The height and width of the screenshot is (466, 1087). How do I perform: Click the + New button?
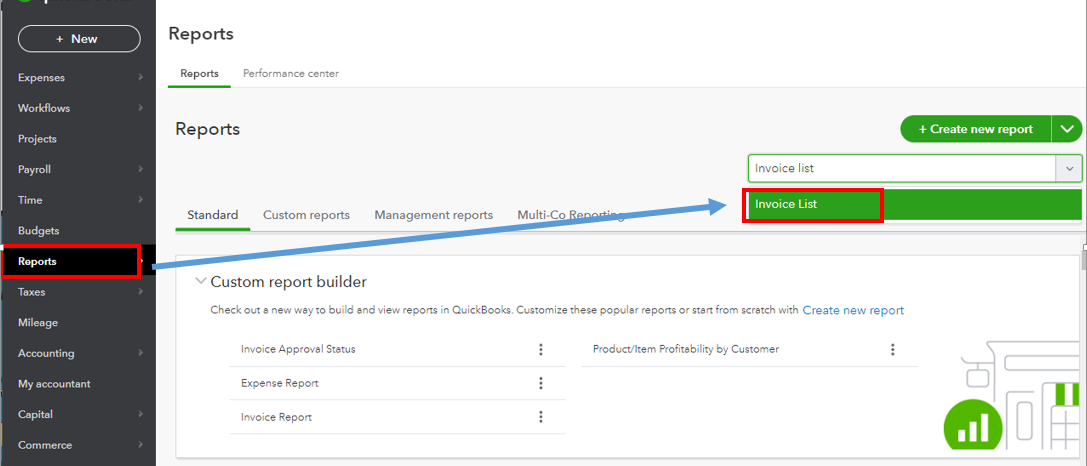click(x=79, y=39)
